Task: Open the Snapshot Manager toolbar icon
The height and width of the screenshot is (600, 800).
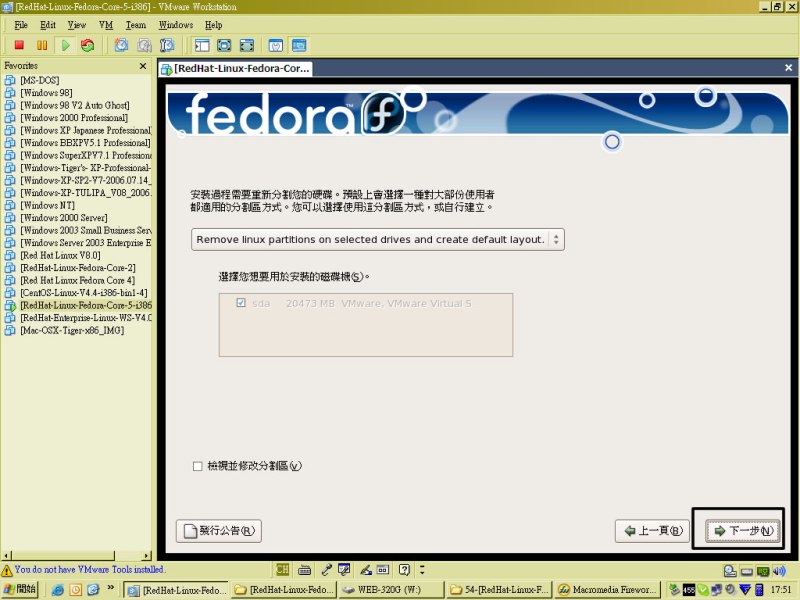Action: (x=167, y=45)
